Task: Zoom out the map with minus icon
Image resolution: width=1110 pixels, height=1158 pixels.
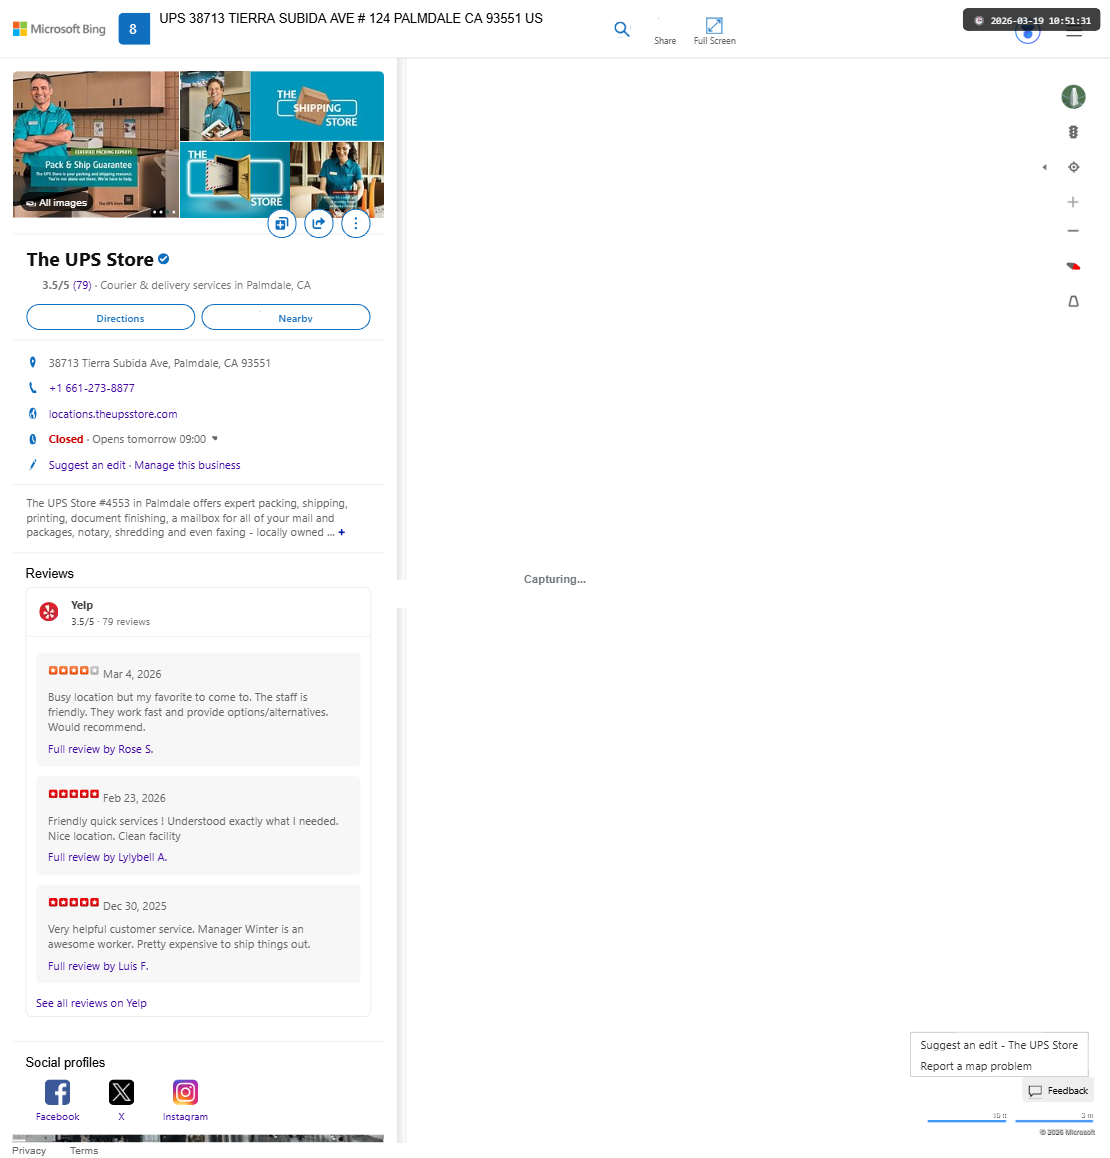Action: [1073, 231]
